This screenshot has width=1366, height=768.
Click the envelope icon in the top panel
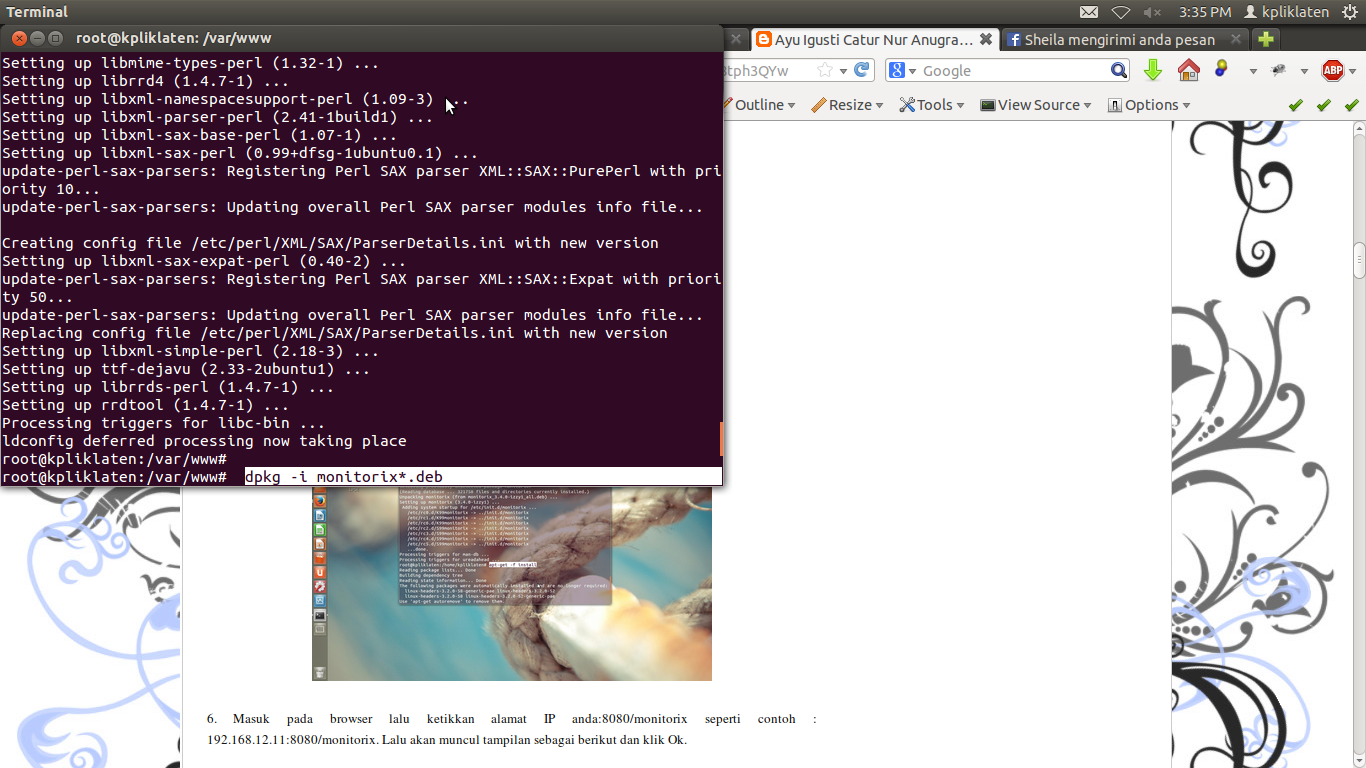[x=1090, y=12]
